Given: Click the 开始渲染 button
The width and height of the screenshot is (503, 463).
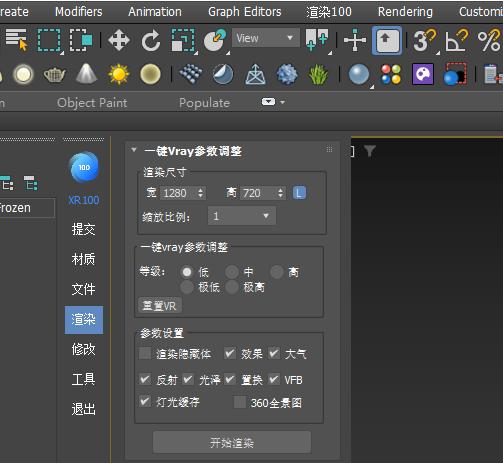Looking at the screenshot, I should coord(232,443).
